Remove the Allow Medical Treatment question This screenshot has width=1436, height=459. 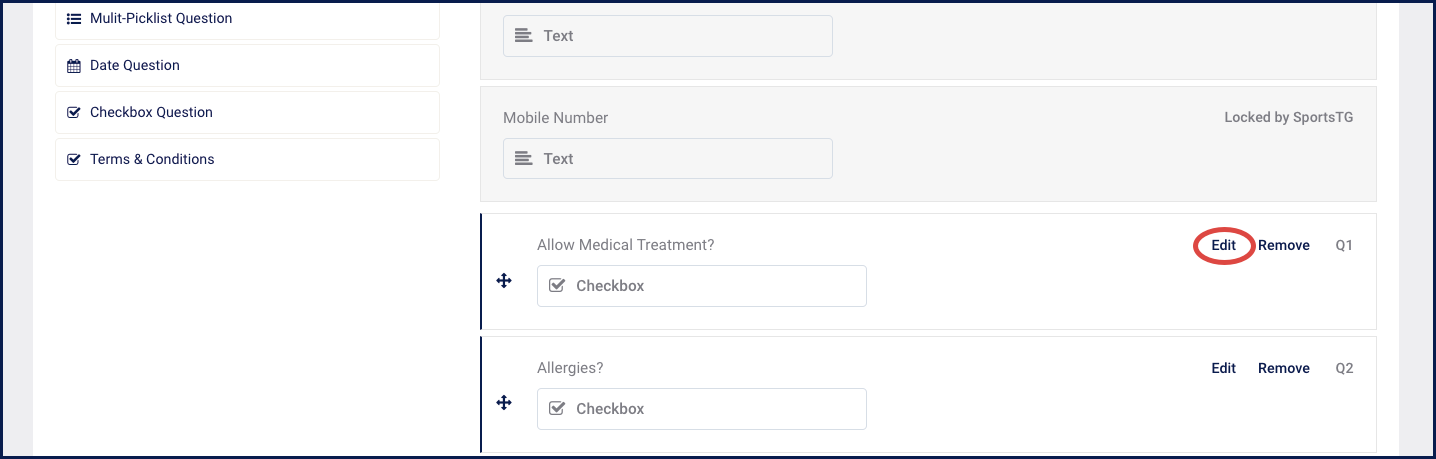1284,245
